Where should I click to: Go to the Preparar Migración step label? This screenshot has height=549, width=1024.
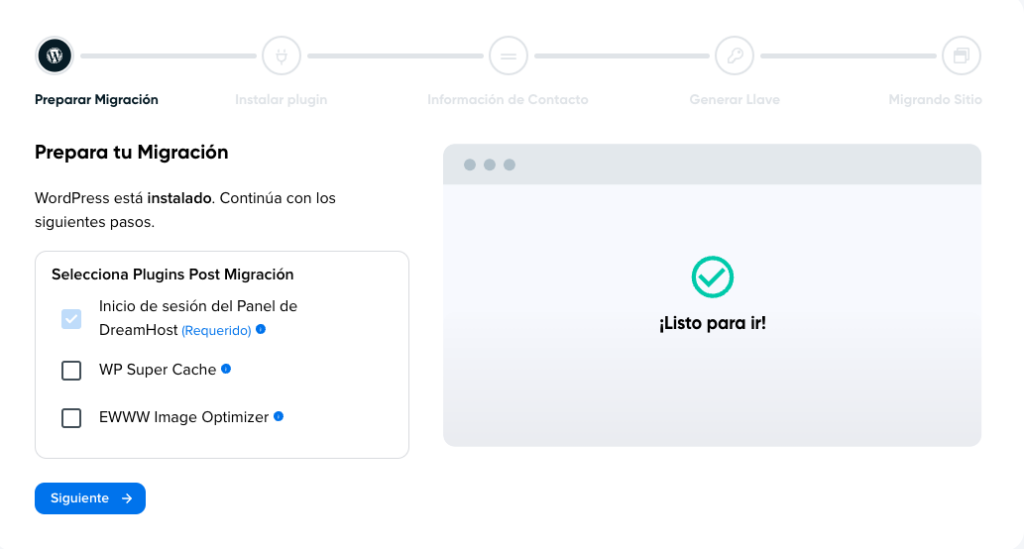tap(97, 99)
